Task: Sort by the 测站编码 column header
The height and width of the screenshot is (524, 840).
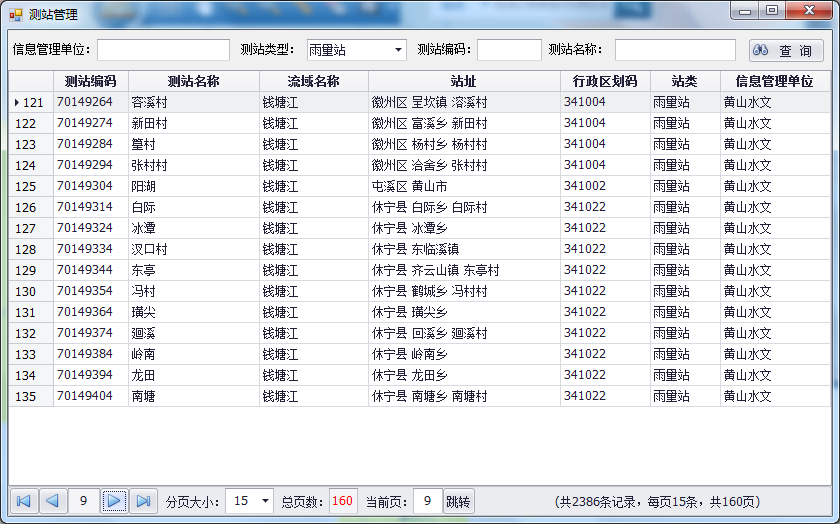Action: [90, 81]
